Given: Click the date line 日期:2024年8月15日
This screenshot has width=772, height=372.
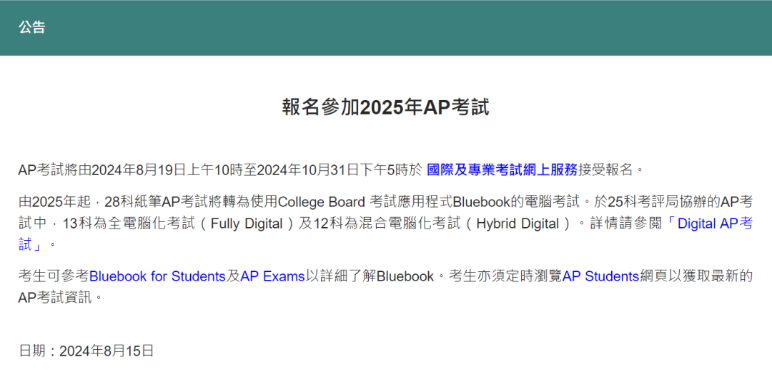Looking at the screenshot, I should [86, 351].
